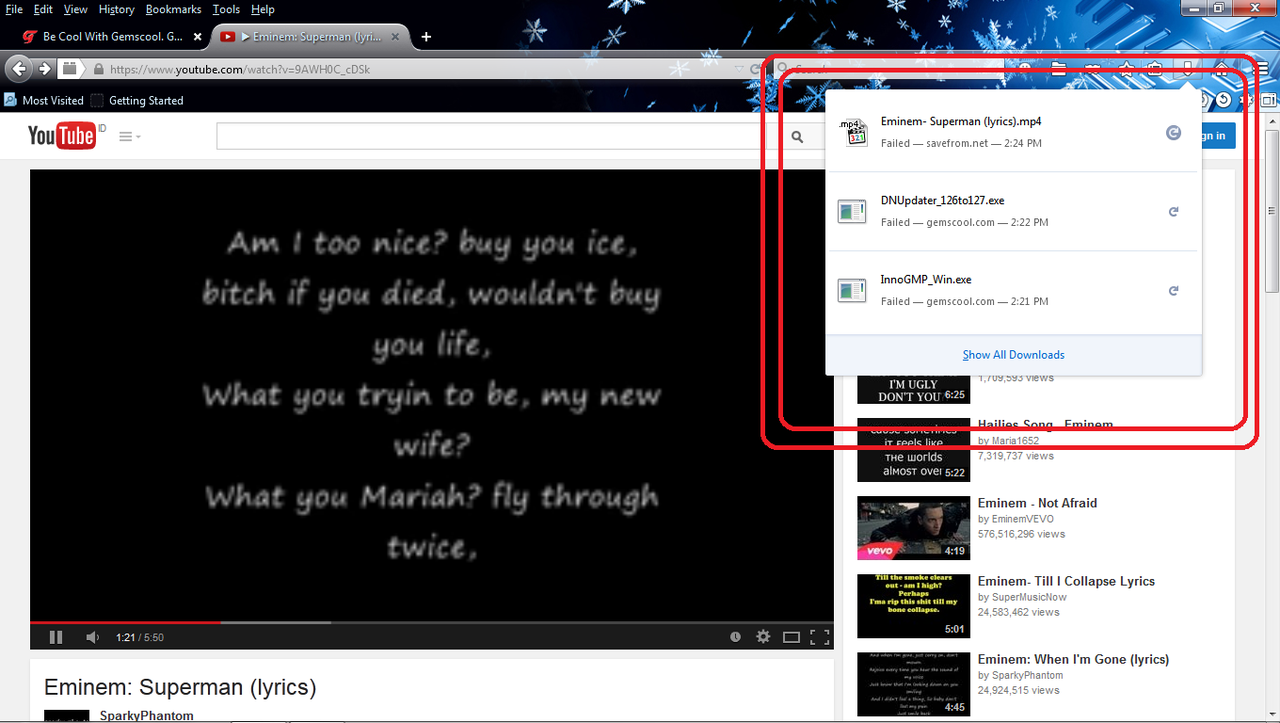1280x723 pixels.
Task: Click the YouTube search magnifier button
Action: (x=798, y=137)
